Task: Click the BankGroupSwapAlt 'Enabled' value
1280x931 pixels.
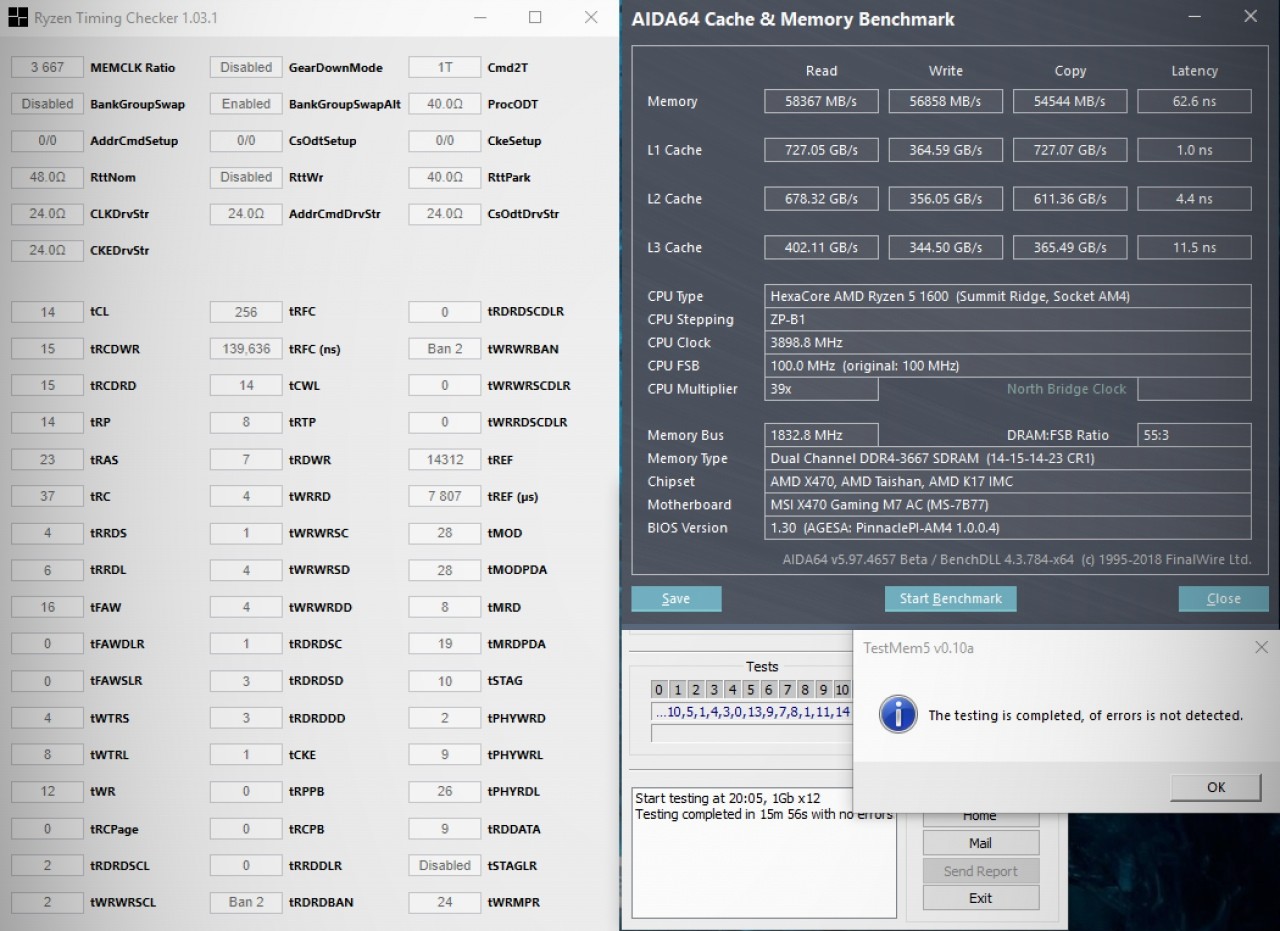Action: tap(246, 104)
